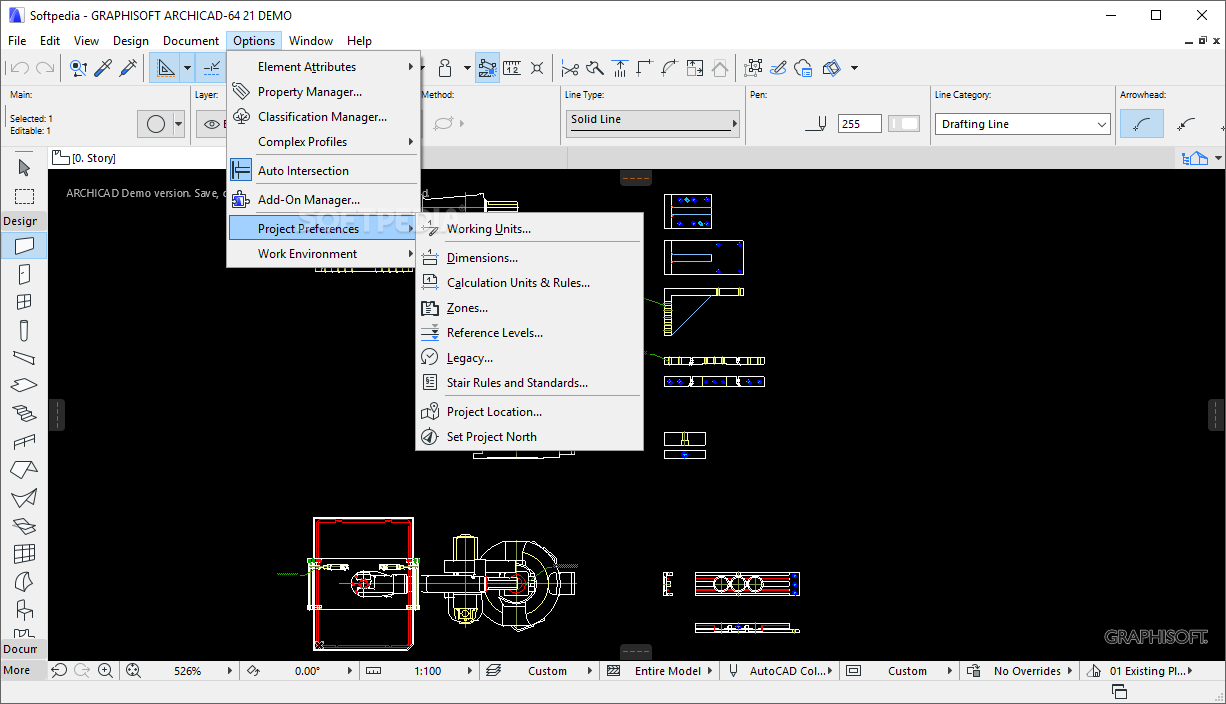1226x704 pixels.
Task: Select the Object chair tool
Action: pyautogui.click(x=24, y=609)
